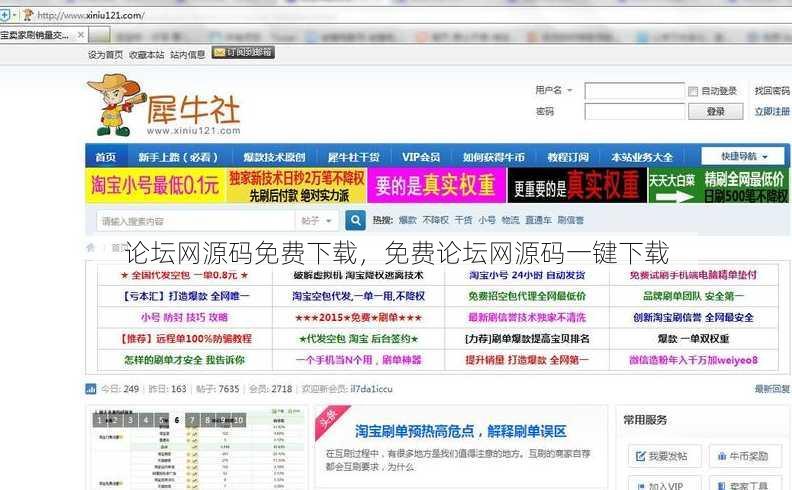Click the magenta 要的是真实权重 banner

coord(436,185)
